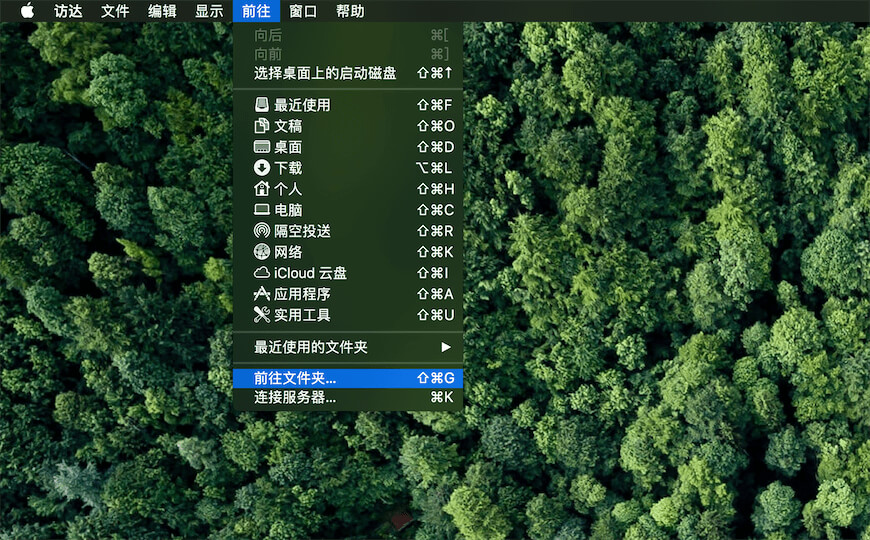
Task: Click the ⇧⌘A shortcut text
Action: click(x=436, y=294)
